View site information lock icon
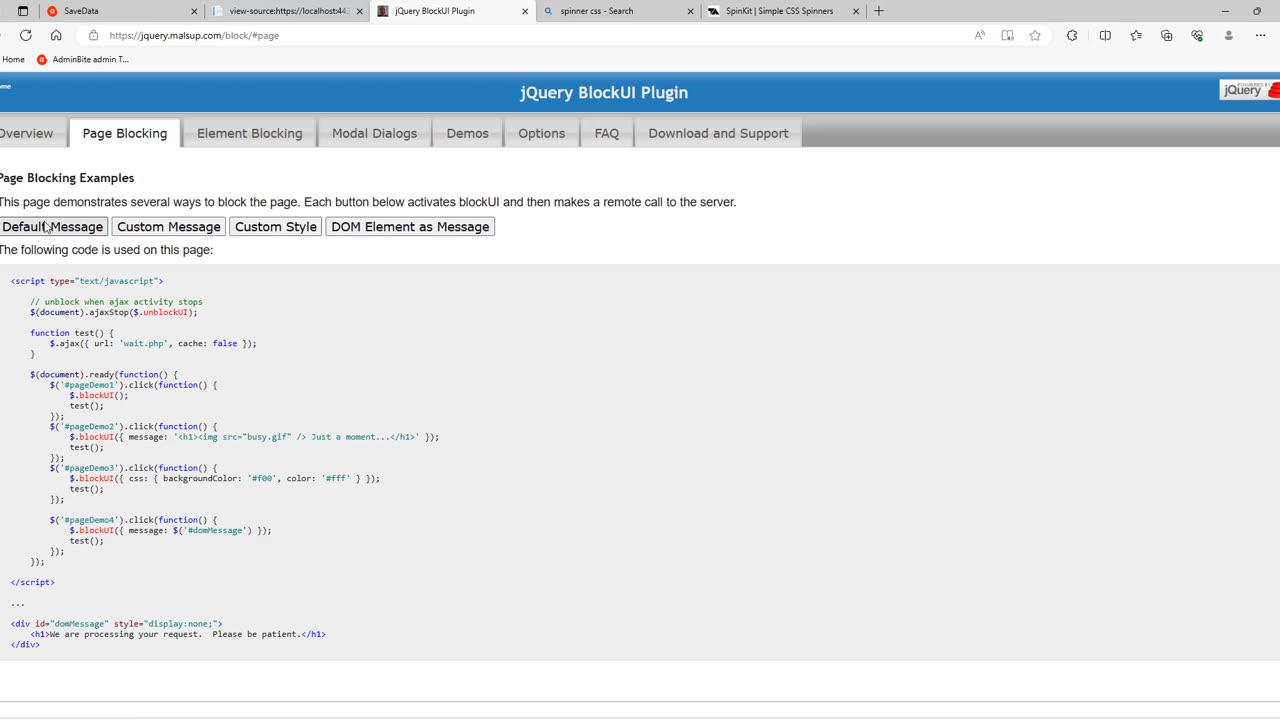The image size is (1280, 720). click(x=93, y=35)
